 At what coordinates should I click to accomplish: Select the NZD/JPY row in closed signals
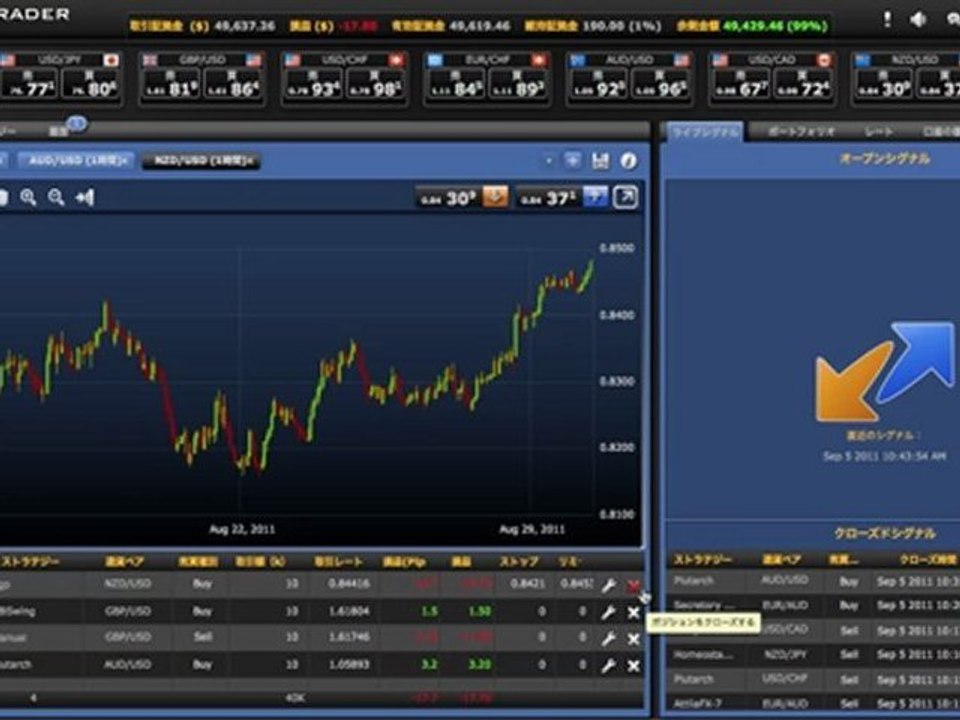pyautogui.click(x=813, y=655)
